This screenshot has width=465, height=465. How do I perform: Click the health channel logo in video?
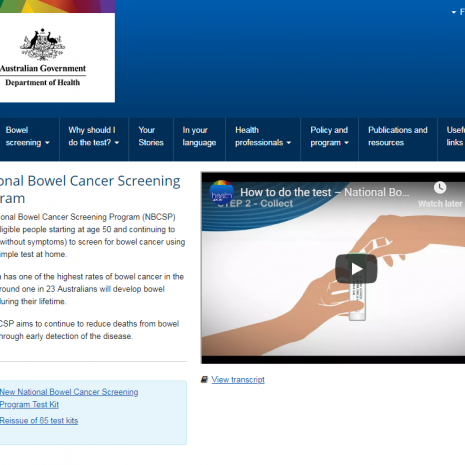[221, 192]
